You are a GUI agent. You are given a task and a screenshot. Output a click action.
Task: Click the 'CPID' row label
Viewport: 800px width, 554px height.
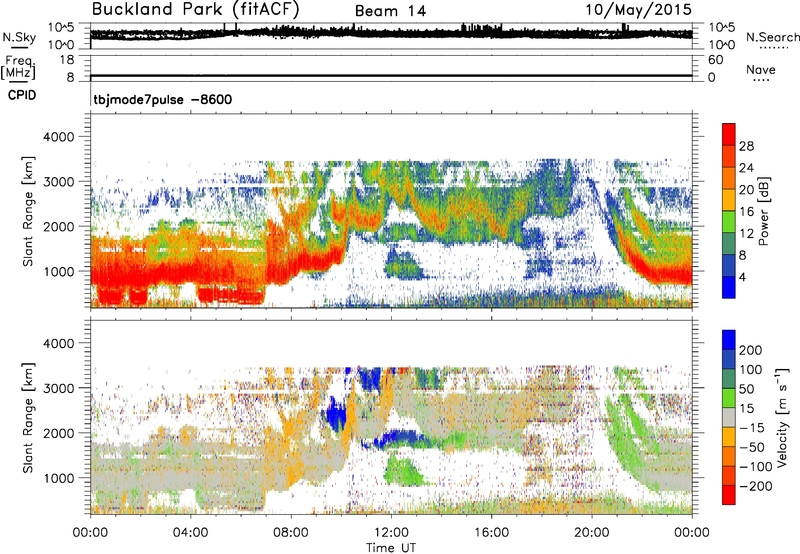click(x=22, y=95)
